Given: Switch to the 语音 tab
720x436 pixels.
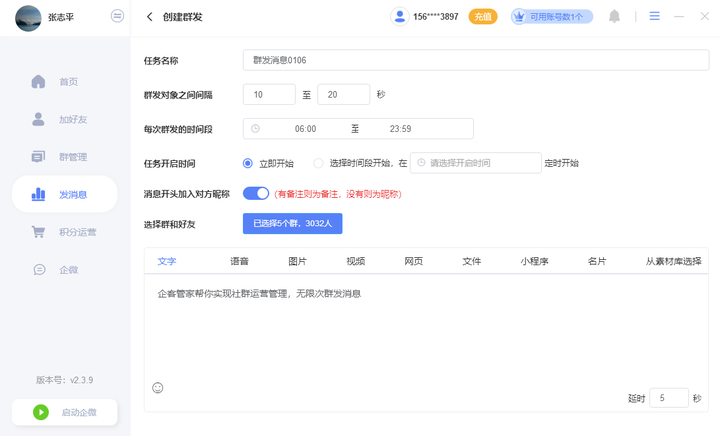Looking at the screenshot, I should pos(239,261).
